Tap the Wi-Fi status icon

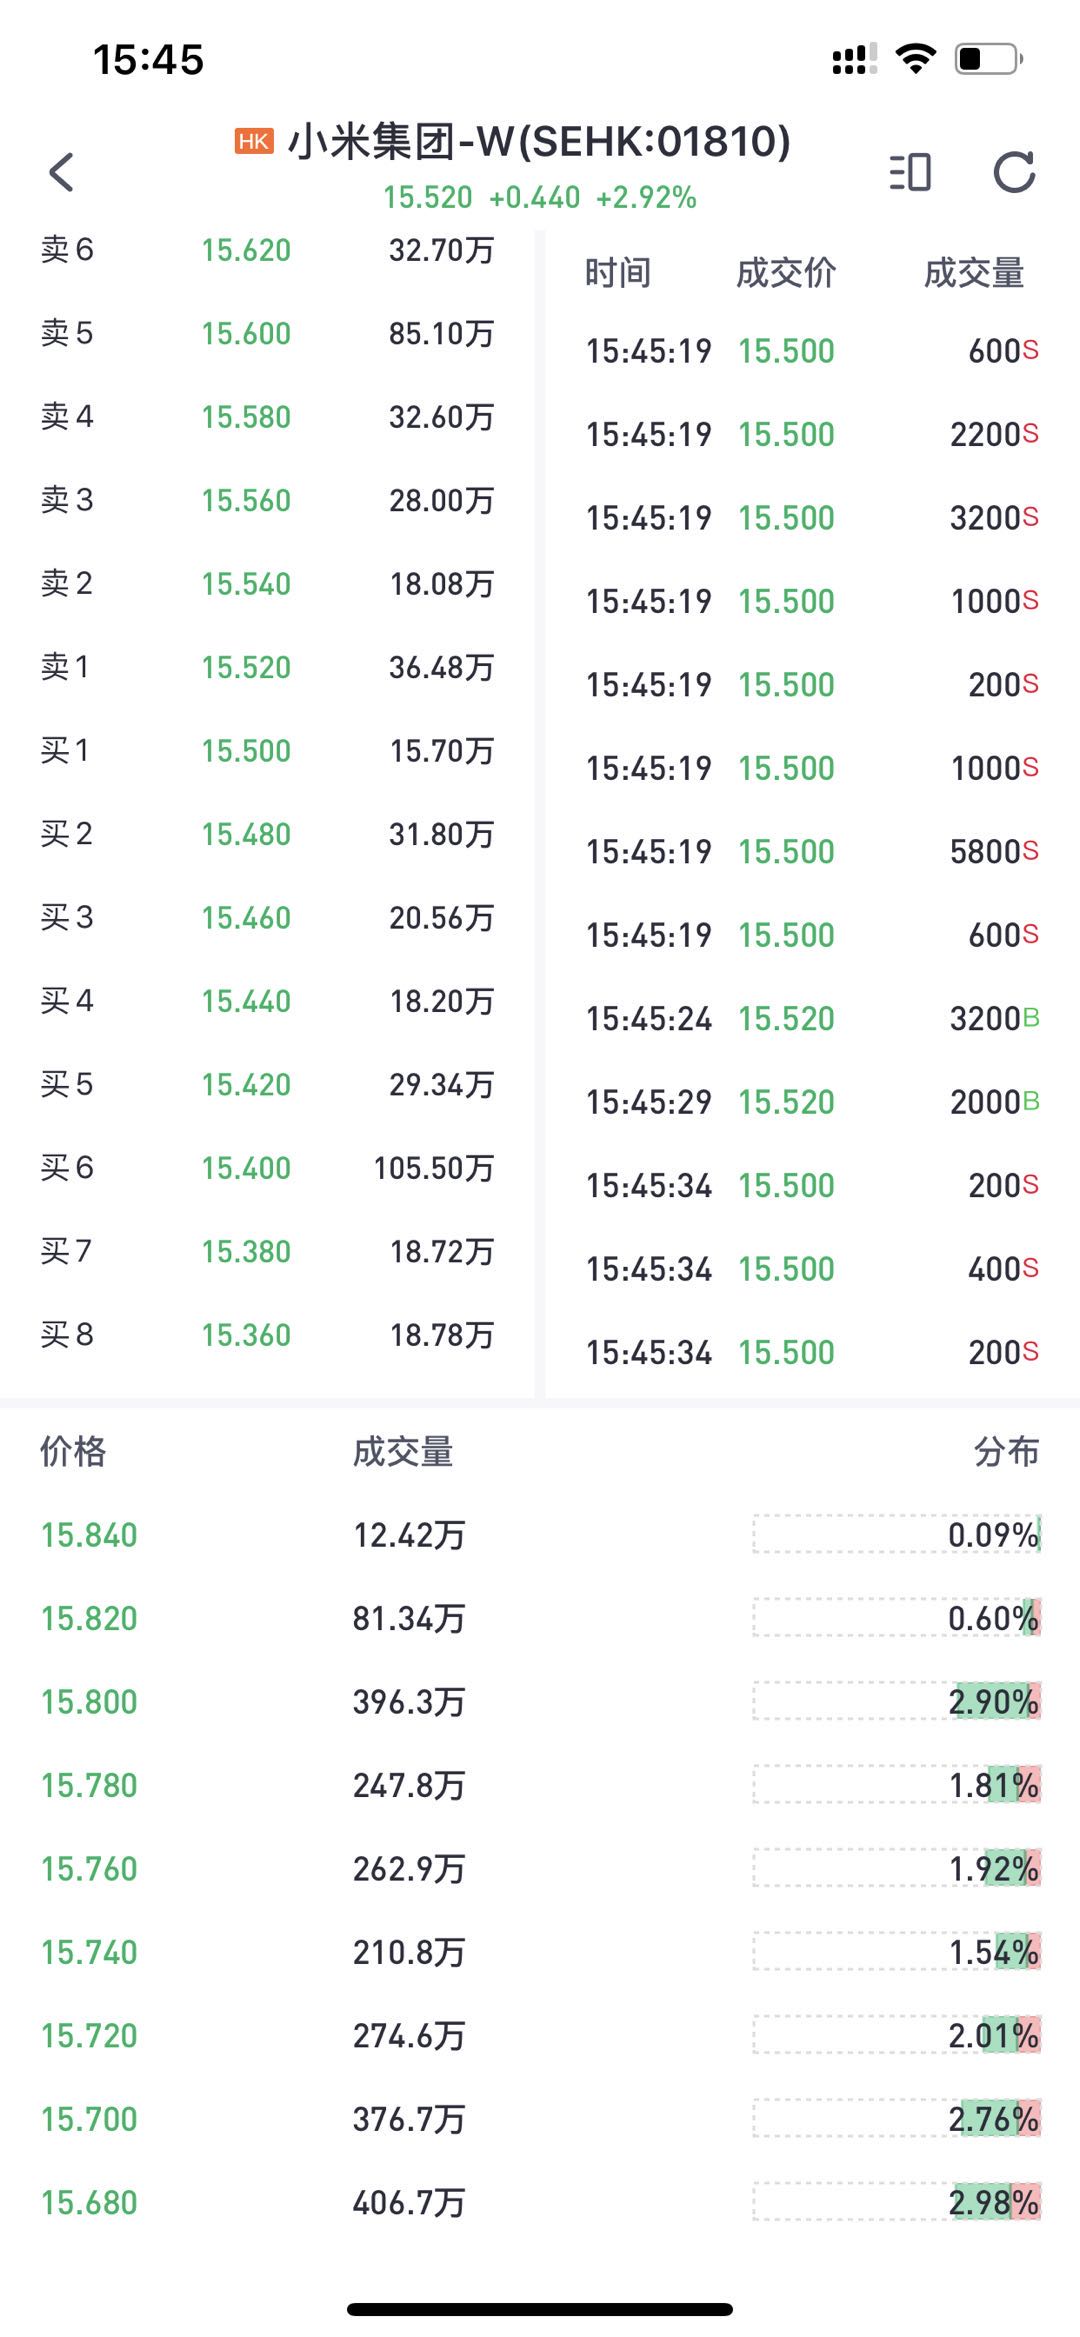click(915, 58)
